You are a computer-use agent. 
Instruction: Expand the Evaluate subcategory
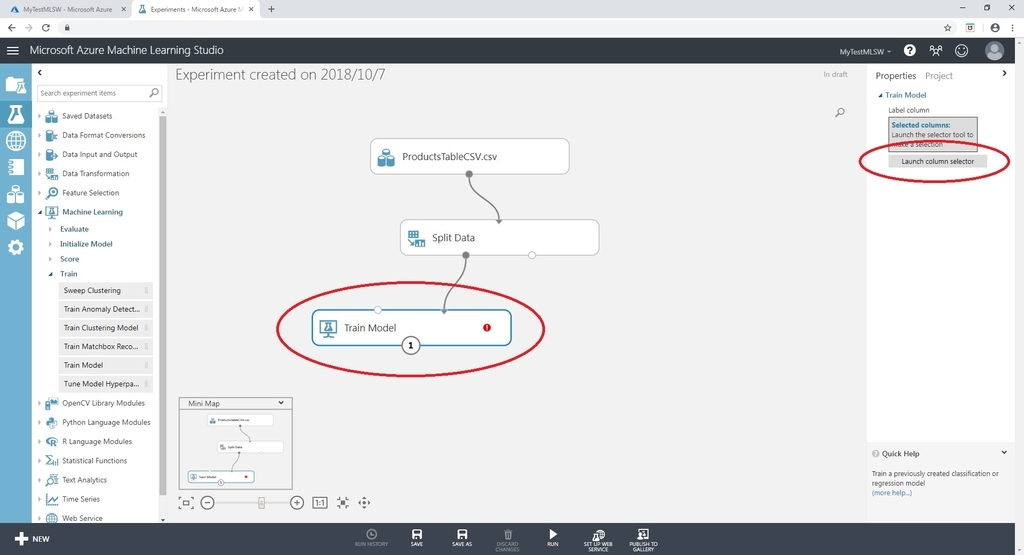pyautogui.click(x=50, y=229)
